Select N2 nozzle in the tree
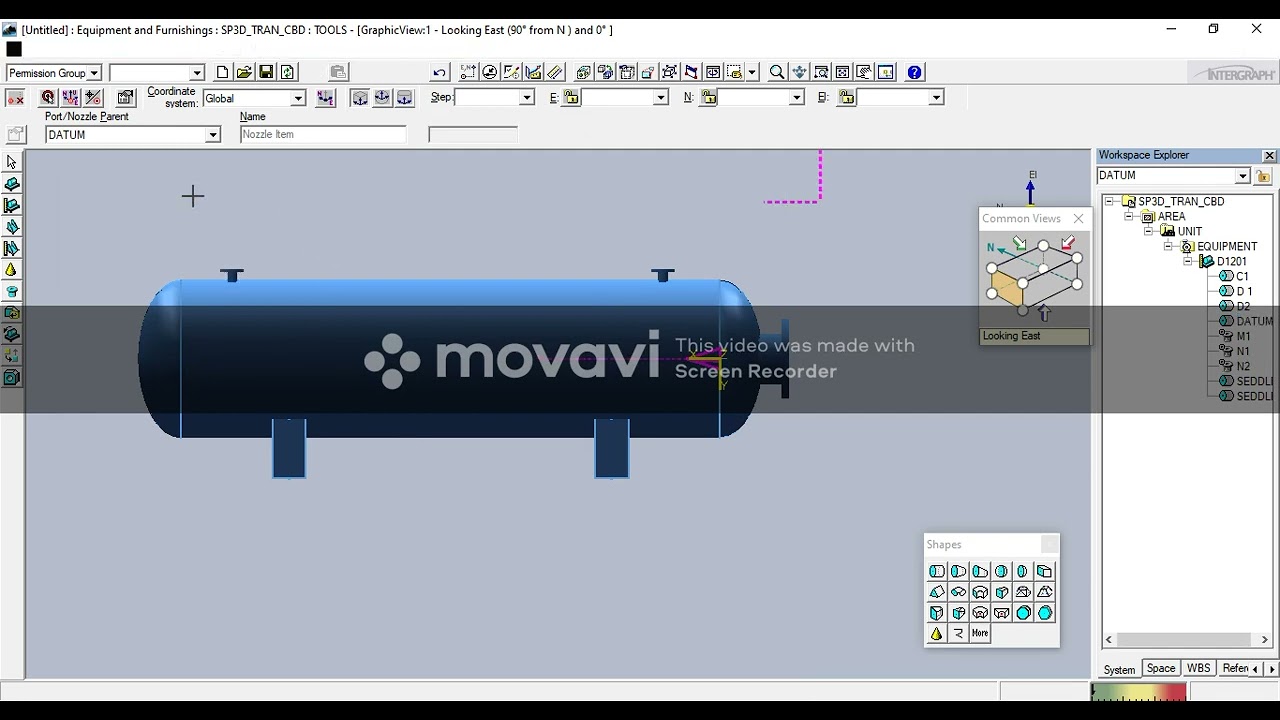 [1243, 366]
